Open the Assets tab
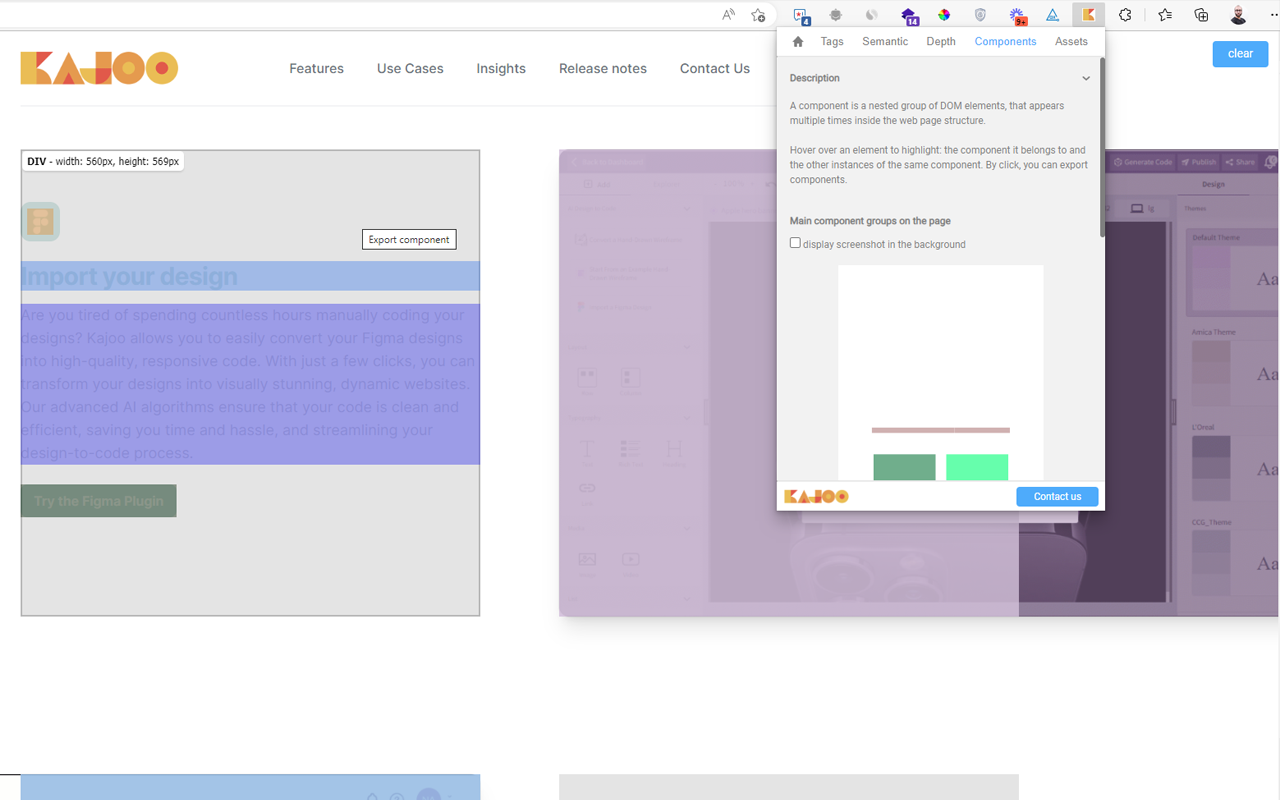This screenshot has width=1280, height=800. pos(1071,41)
